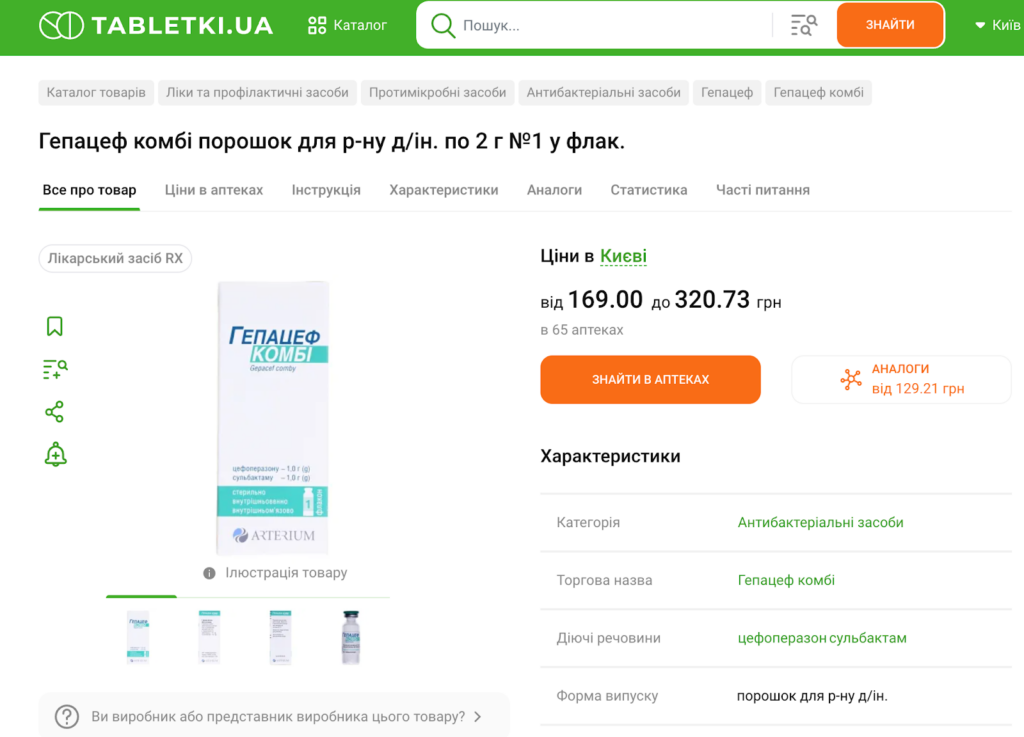Click the add-to-search-list icon beside image

click(55, 369)
